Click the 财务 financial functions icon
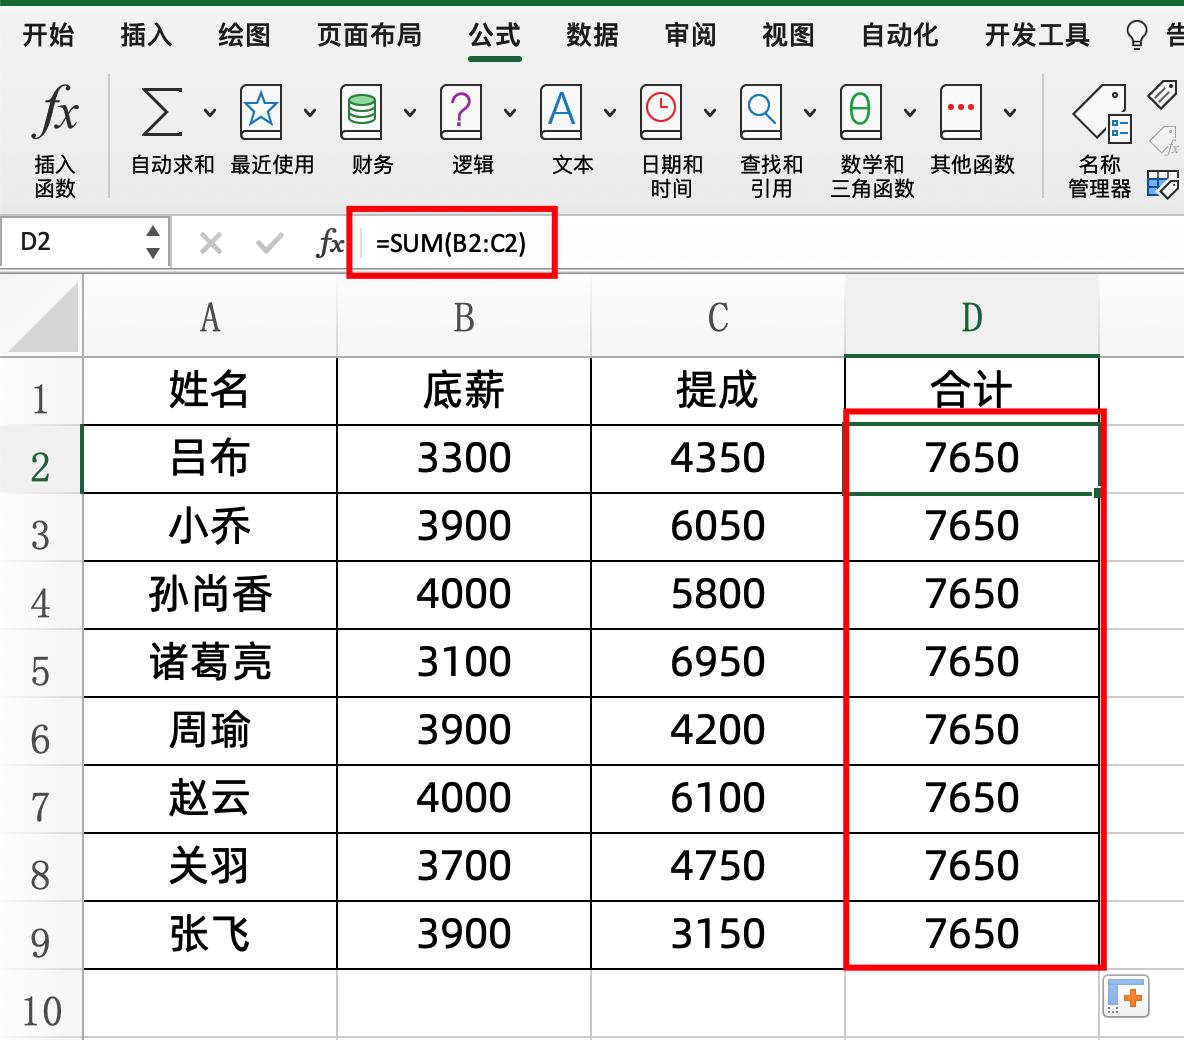Screen dimensions: 1184x1040 [362, 112]
